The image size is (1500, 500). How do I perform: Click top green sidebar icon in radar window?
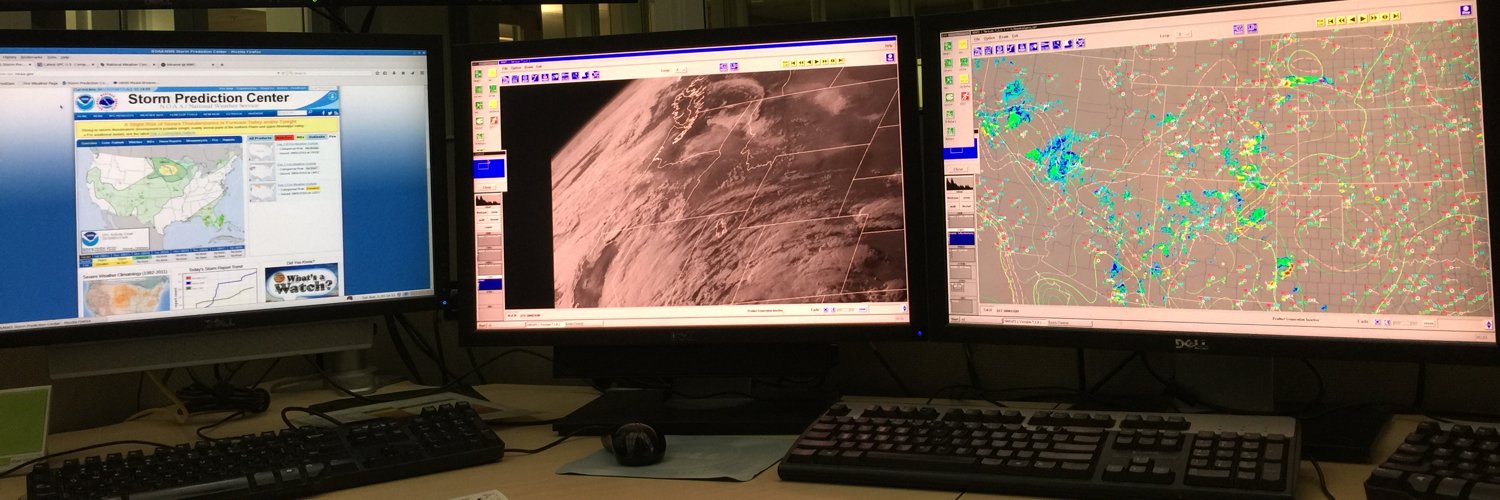coord(948,46)
